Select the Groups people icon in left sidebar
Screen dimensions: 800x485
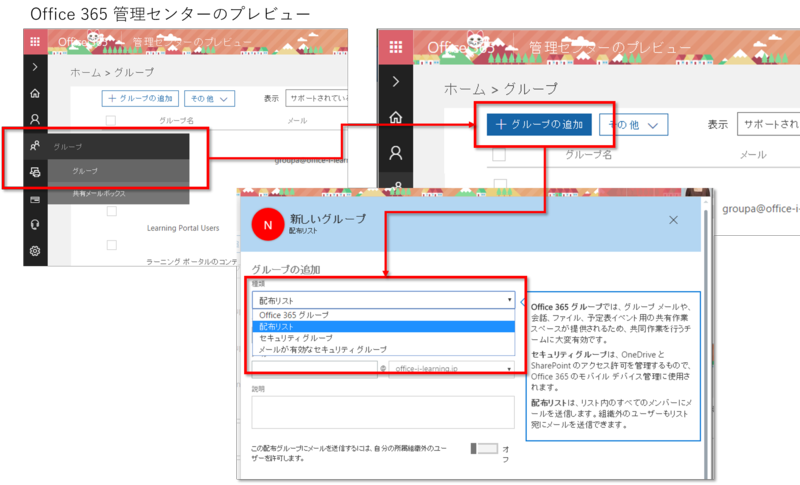tap(35, 146)
